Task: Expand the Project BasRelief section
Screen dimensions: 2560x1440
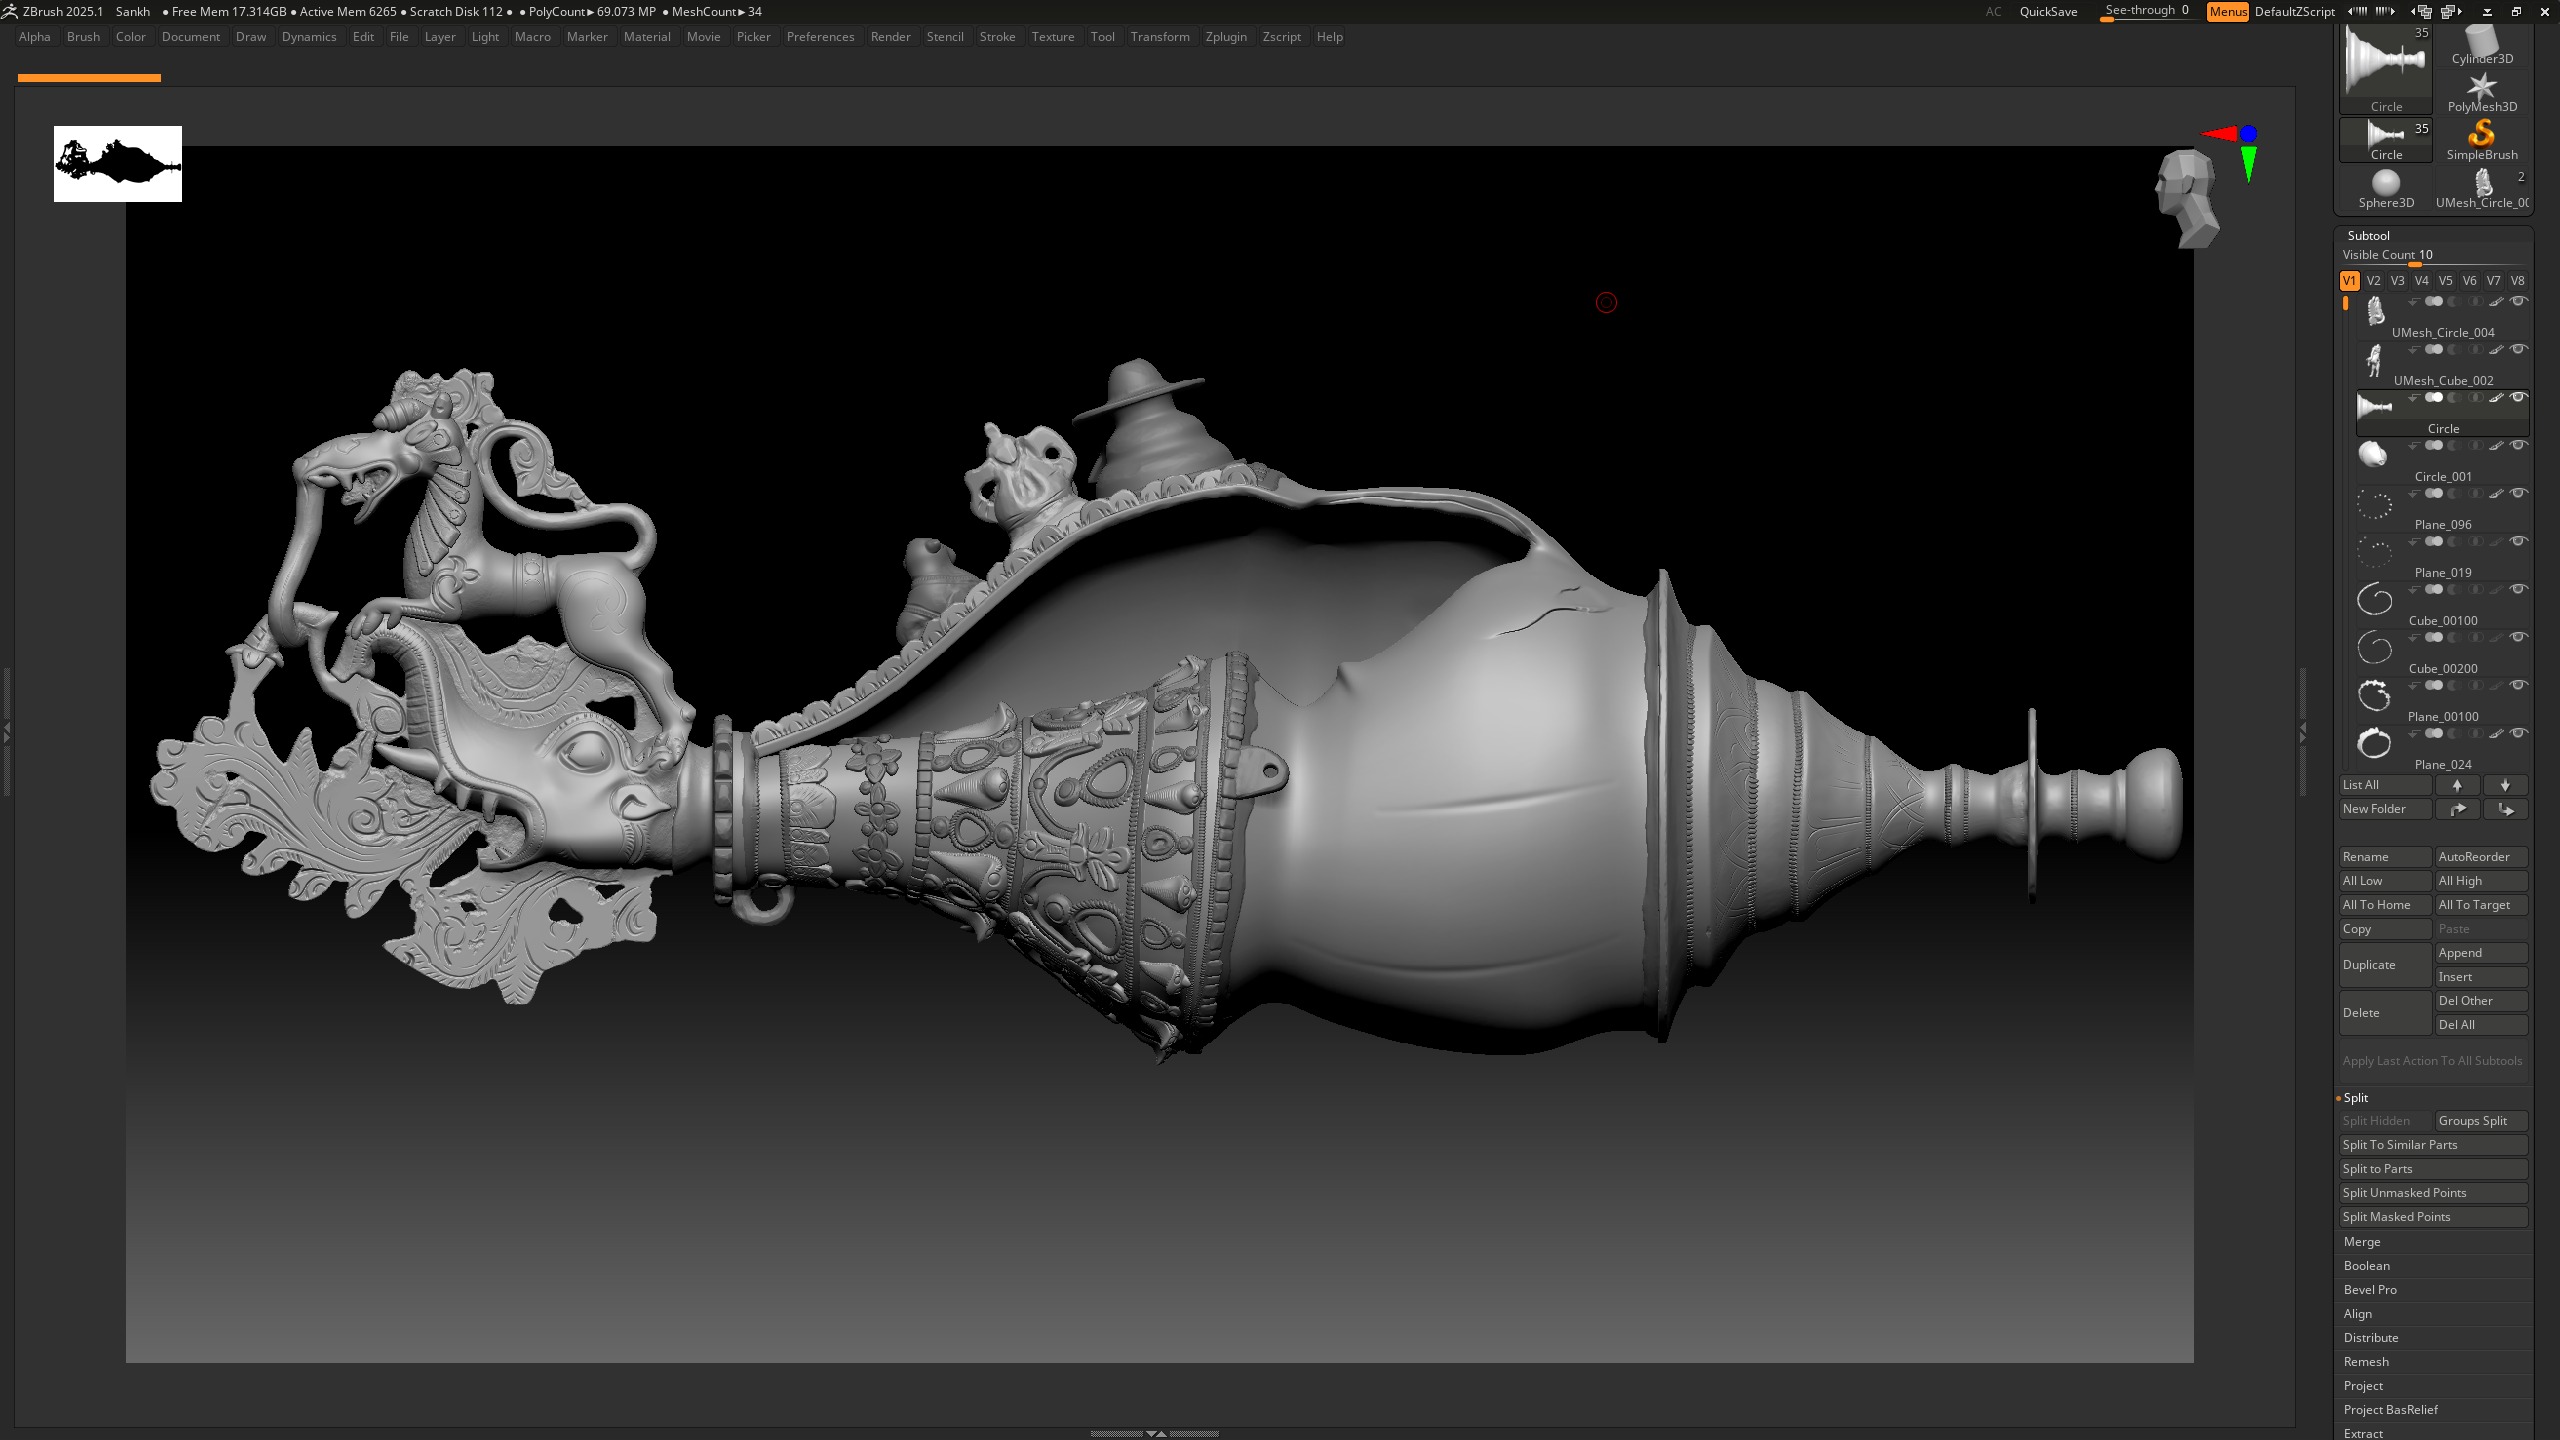Action: pyautogui.click(x=2391, y=1410)
